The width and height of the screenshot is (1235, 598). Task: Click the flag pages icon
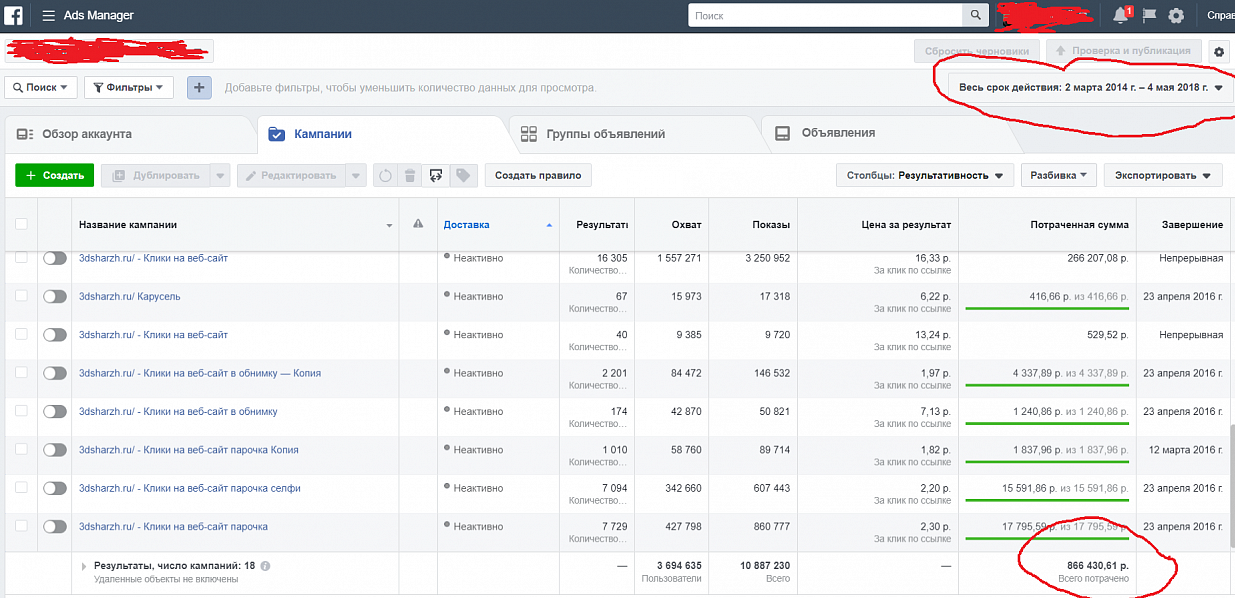tap(1149, 16)
